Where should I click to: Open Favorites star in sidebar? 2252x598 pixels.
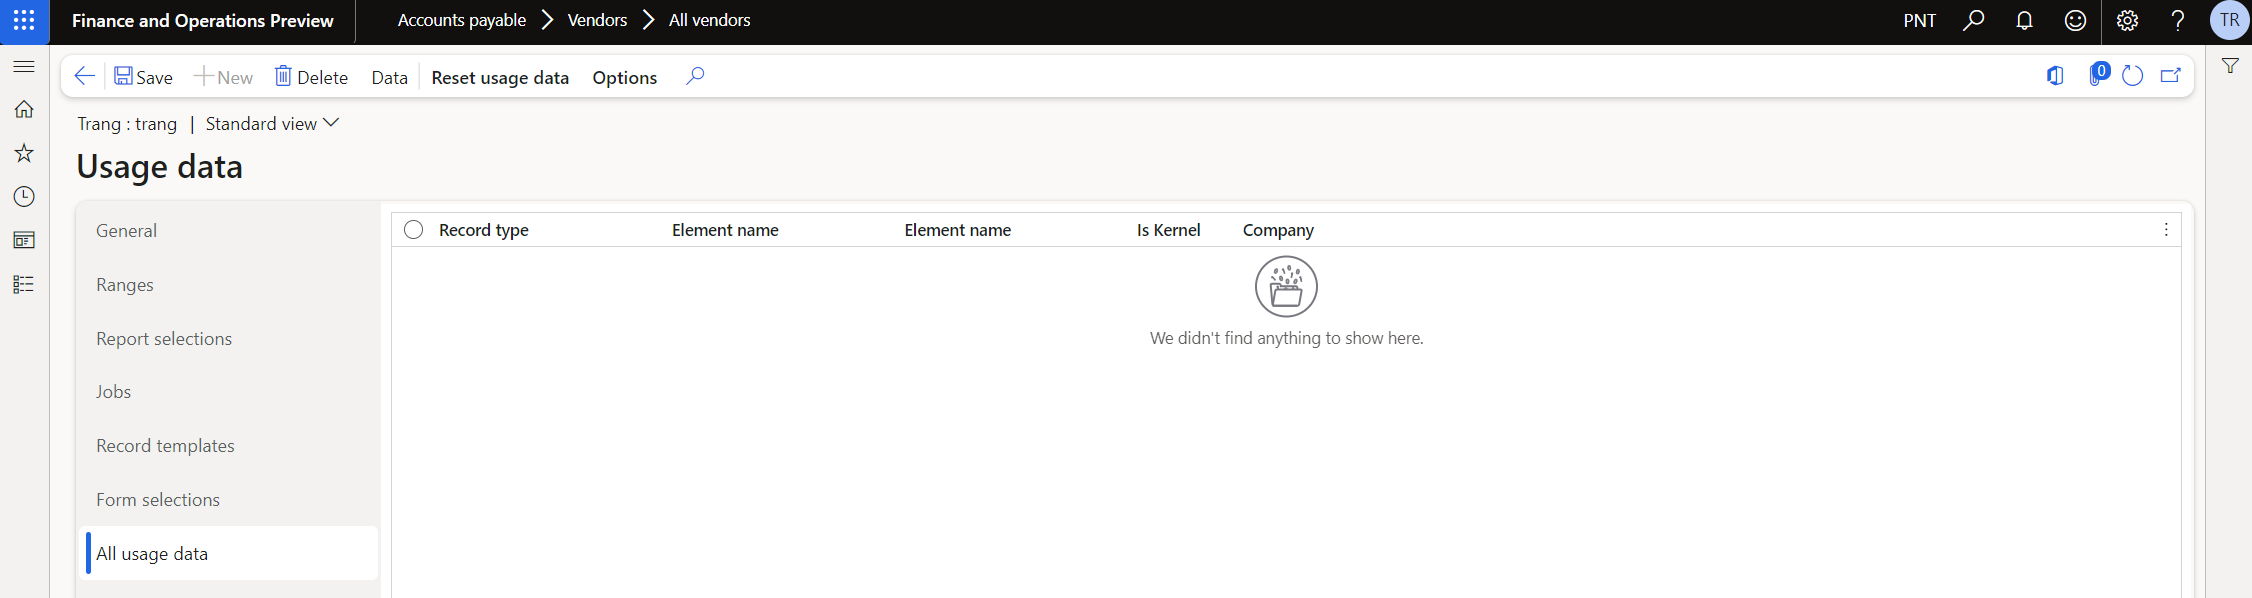pyautogui.click(x=24, y=153)
